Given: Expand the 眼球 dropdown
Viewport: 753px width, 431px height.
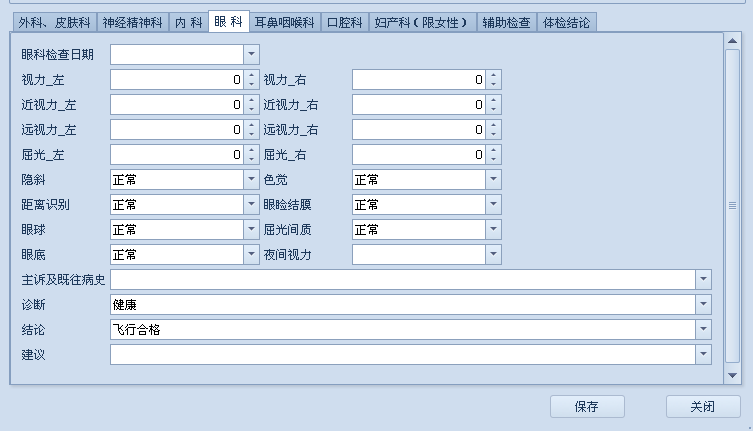Looking at the screenshot, I should 251,229.
